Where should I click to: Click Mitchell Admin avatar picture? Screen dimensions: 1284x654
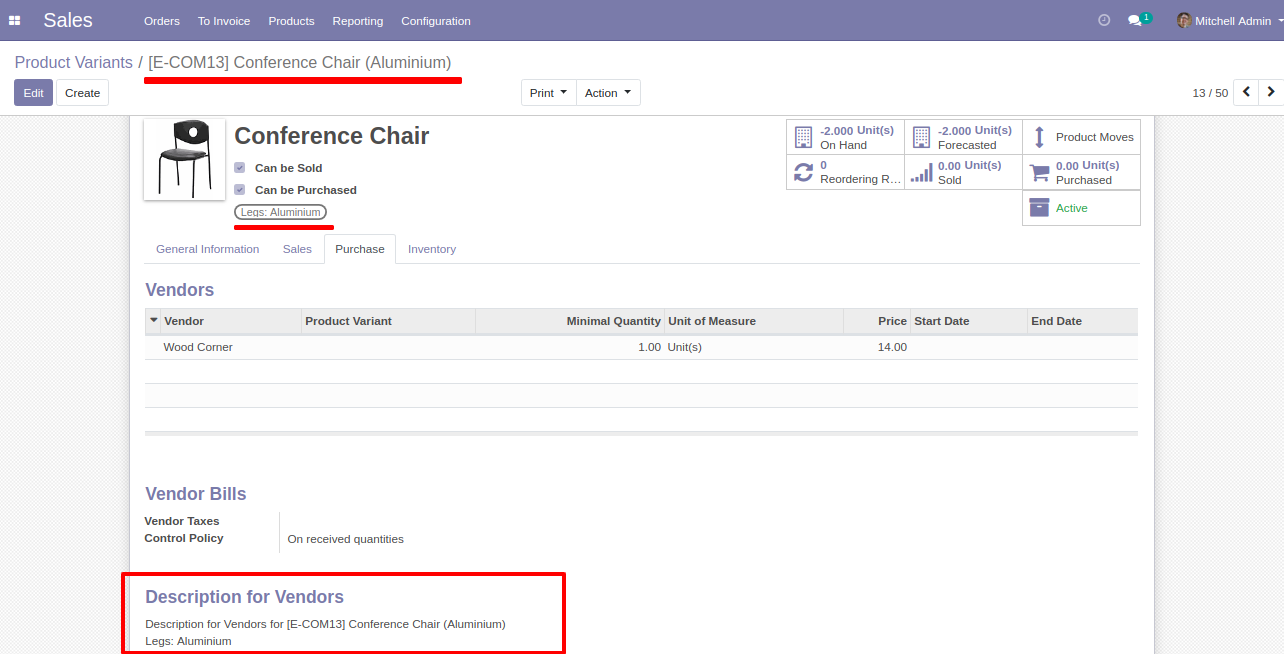(1184, 20)
